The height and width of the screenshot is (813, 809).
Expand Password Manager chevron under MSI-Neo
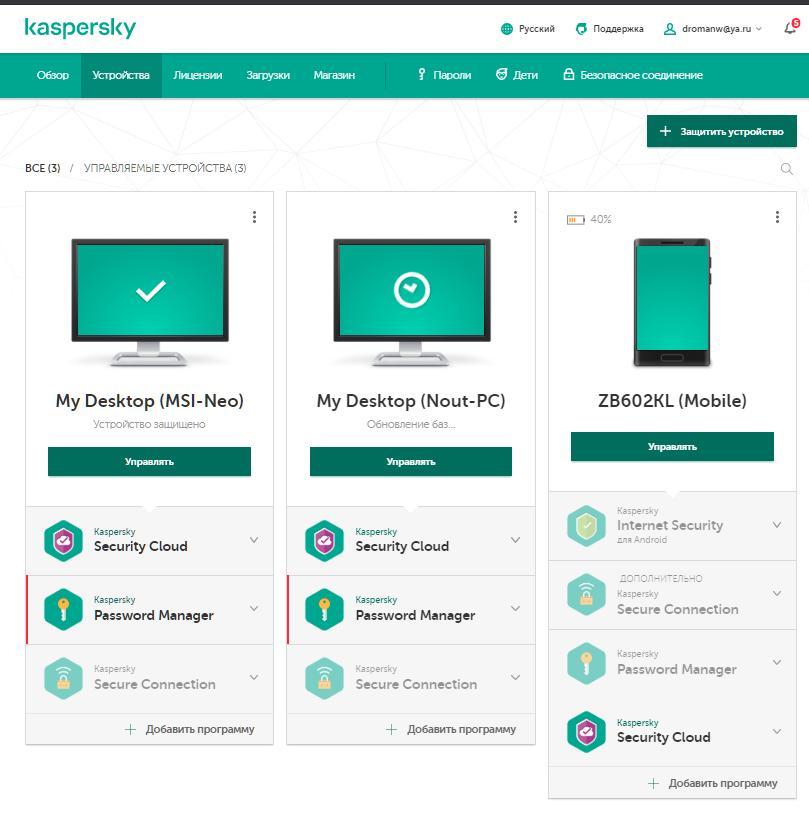click(254, 608)
